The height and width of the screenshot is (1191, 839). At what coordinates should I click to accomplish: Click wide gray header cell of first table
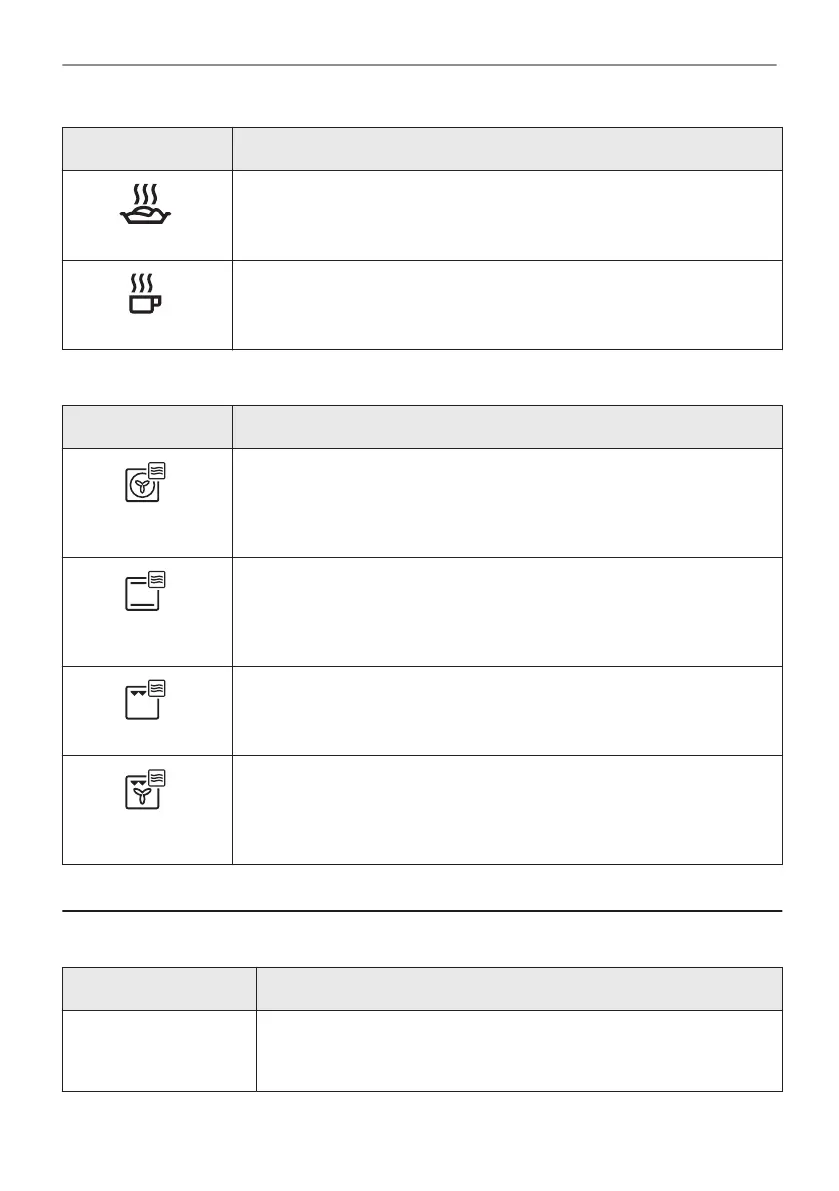[507, 149]
